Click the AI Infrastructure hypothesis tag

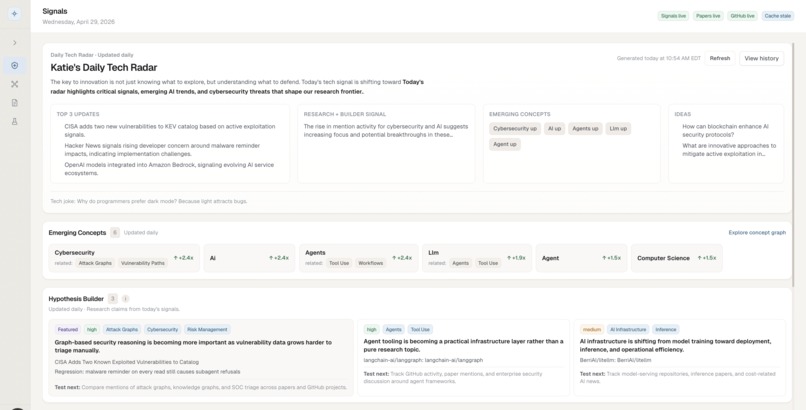628,329
